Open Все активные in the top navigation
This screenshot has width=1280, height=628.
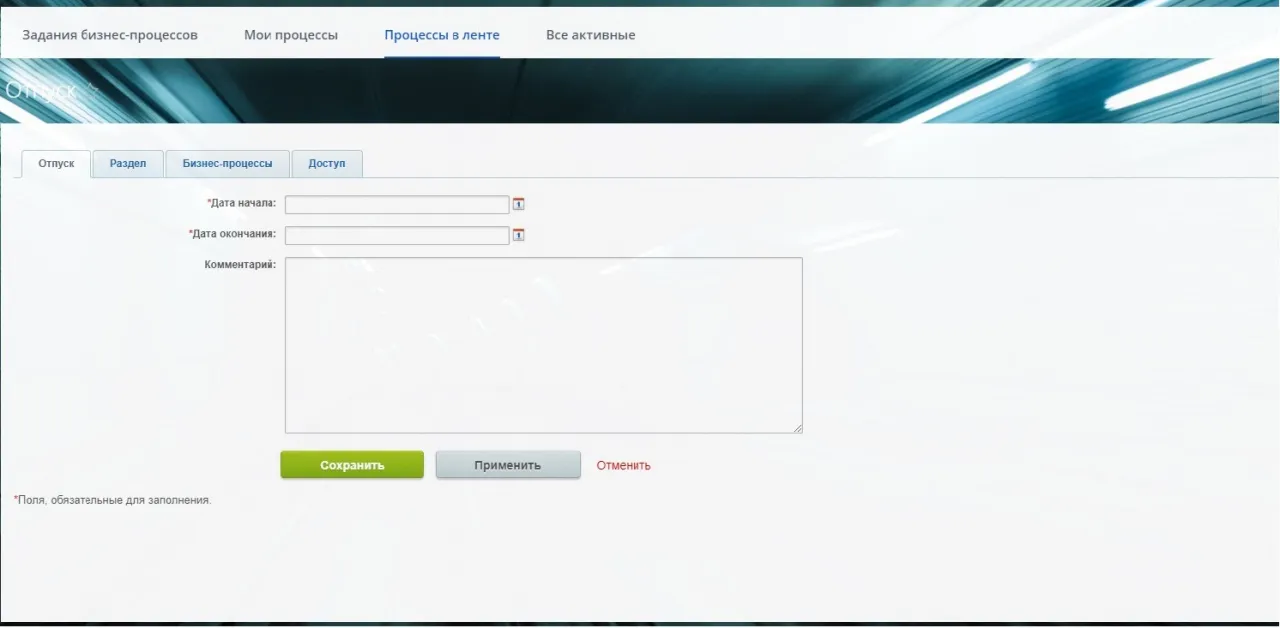[x=590, y=35]
